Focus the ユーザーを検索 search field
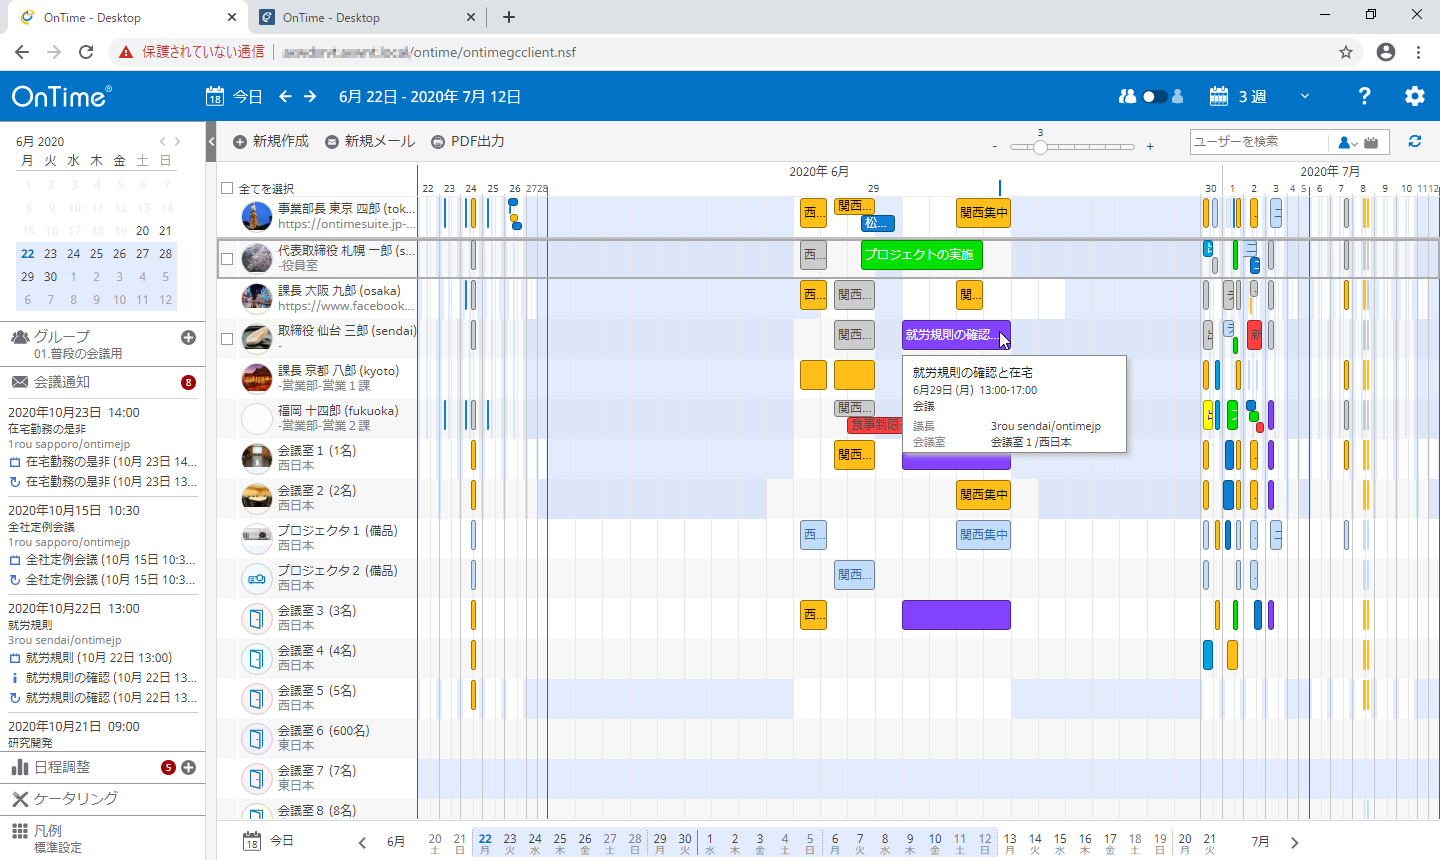 [x=1259, y=142]
